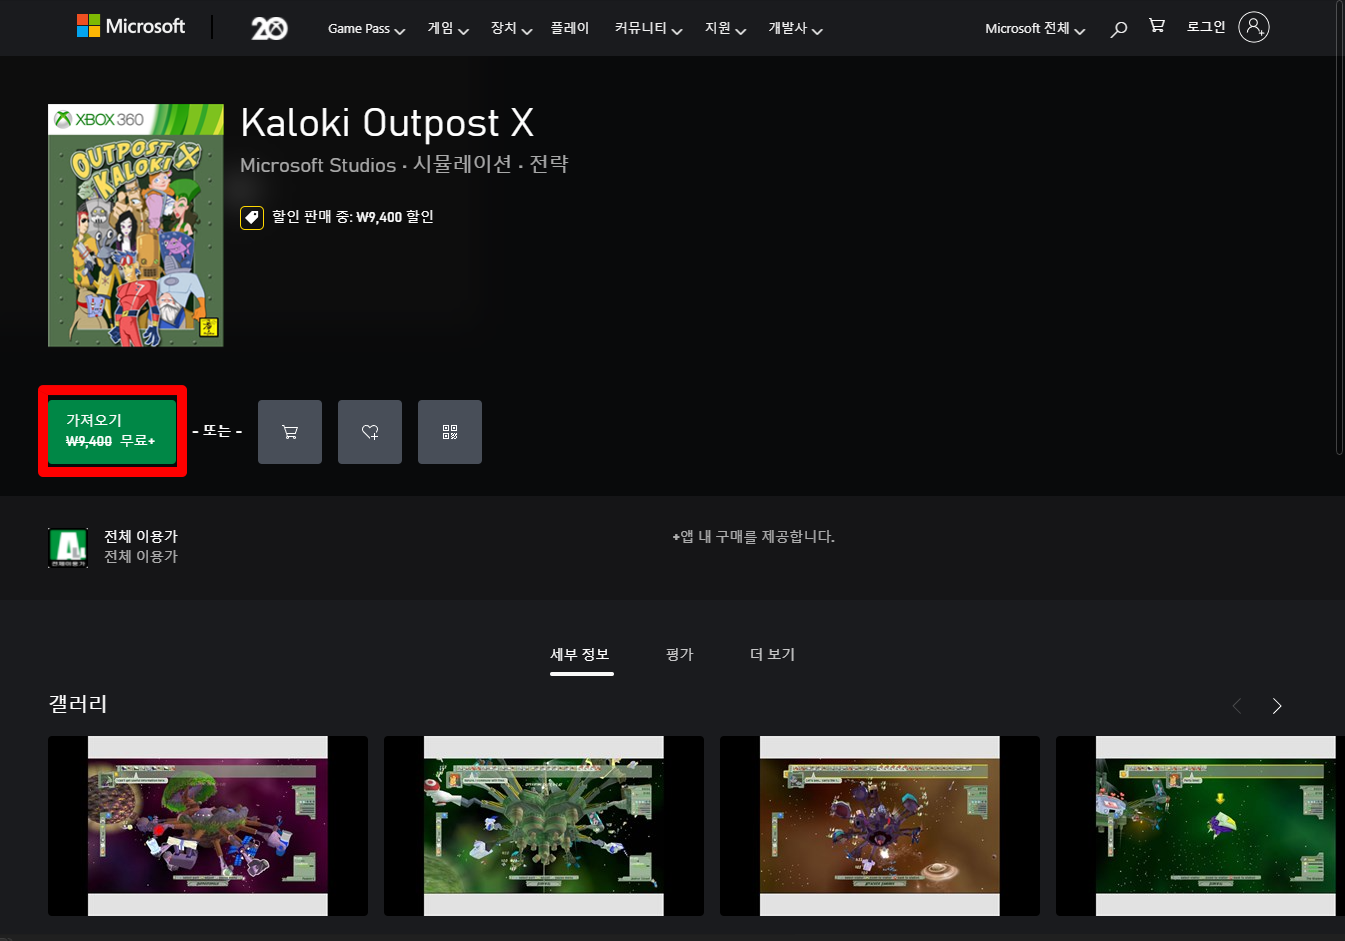This screenshot has width=1345, height=941.
Task: Click the discount tag icon
Action: tap(252, 217)
